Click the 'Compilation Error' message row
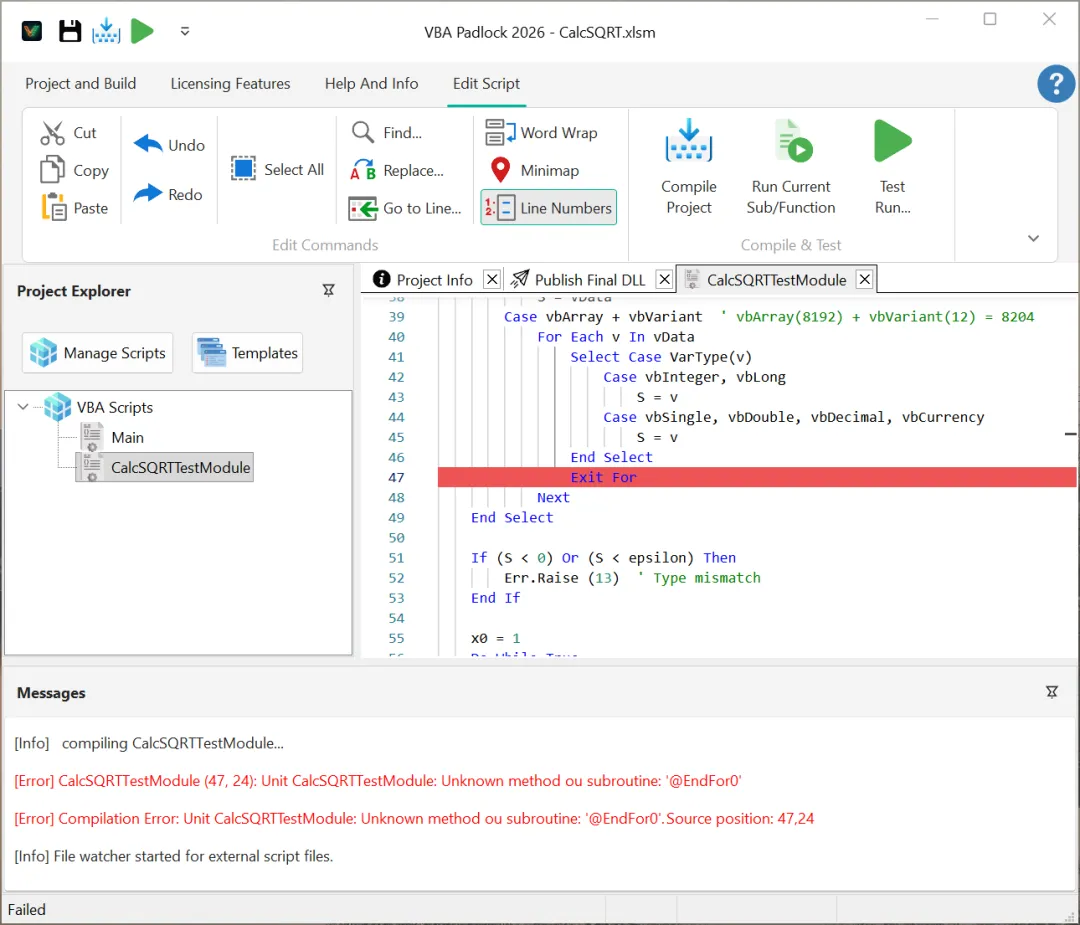 pos(414,818)
